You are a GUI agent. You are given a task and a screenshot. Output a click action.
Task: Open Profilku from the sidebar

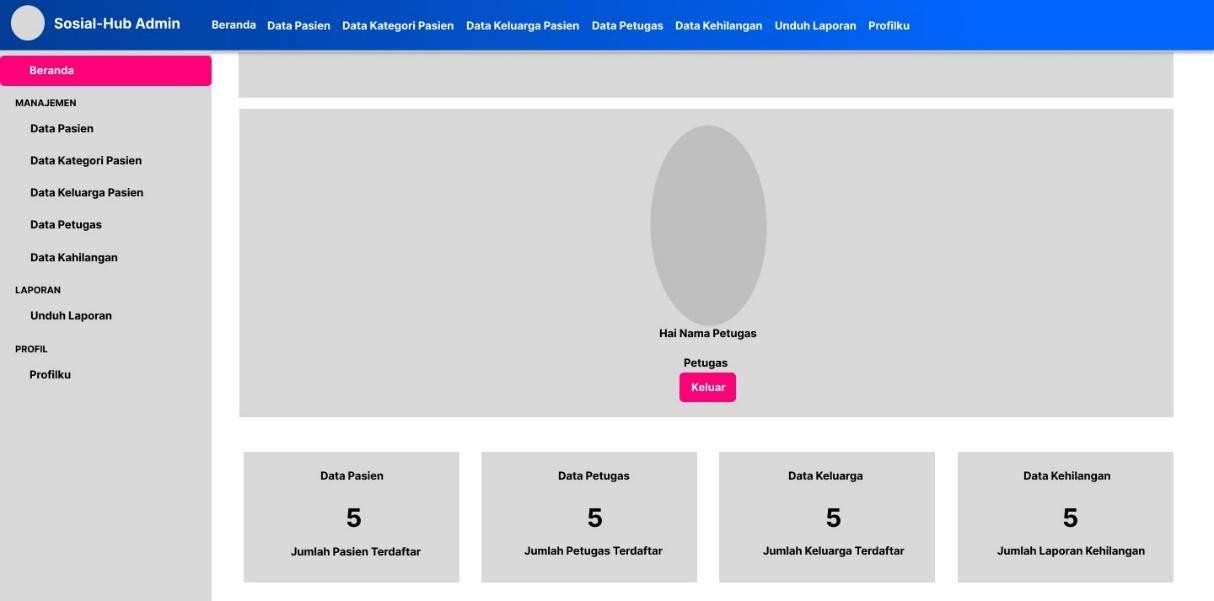tap(50, 375)
